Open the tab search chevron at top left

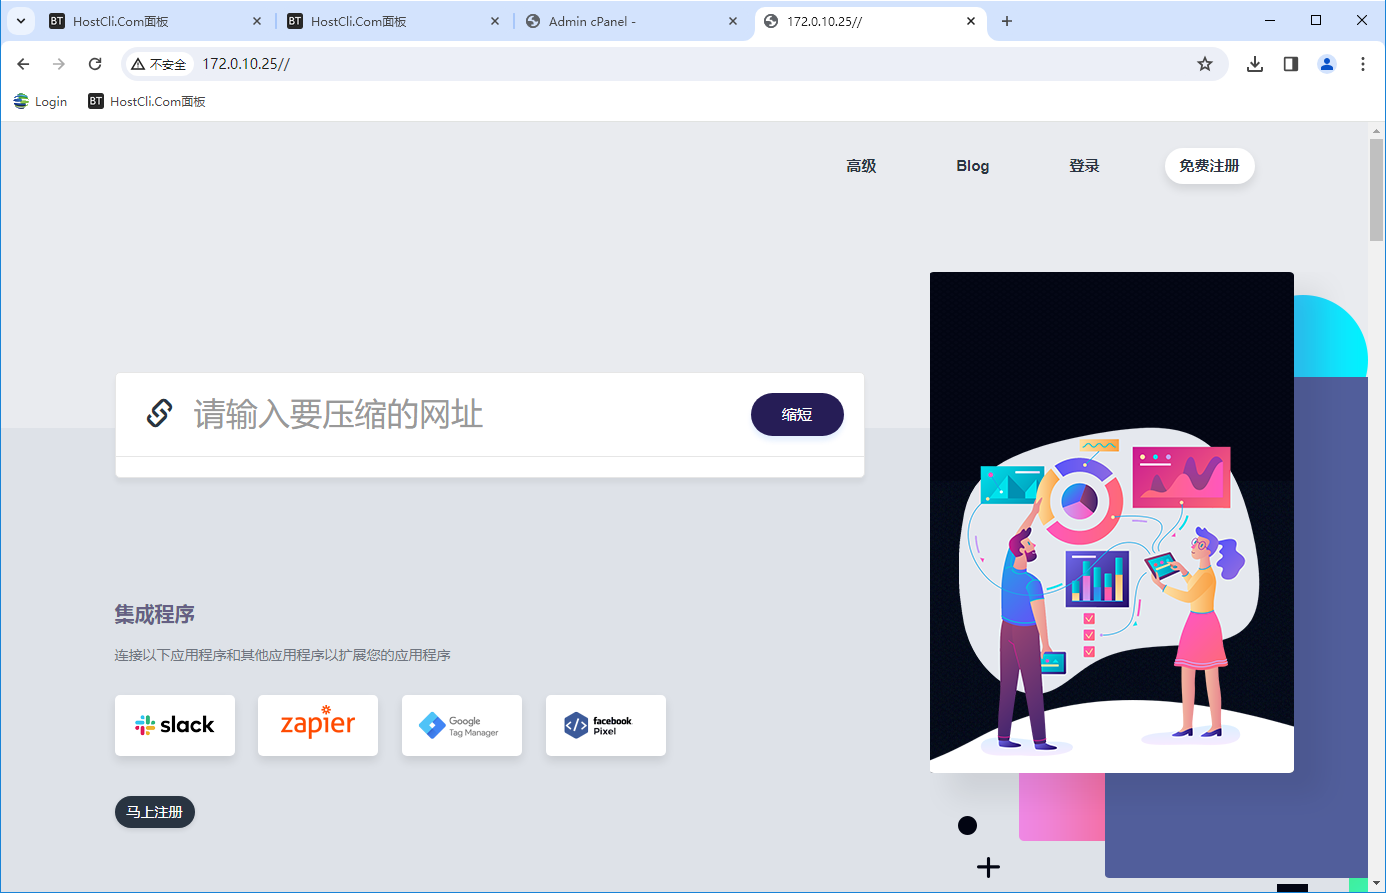pyautogui.click(x=21, y=20)
